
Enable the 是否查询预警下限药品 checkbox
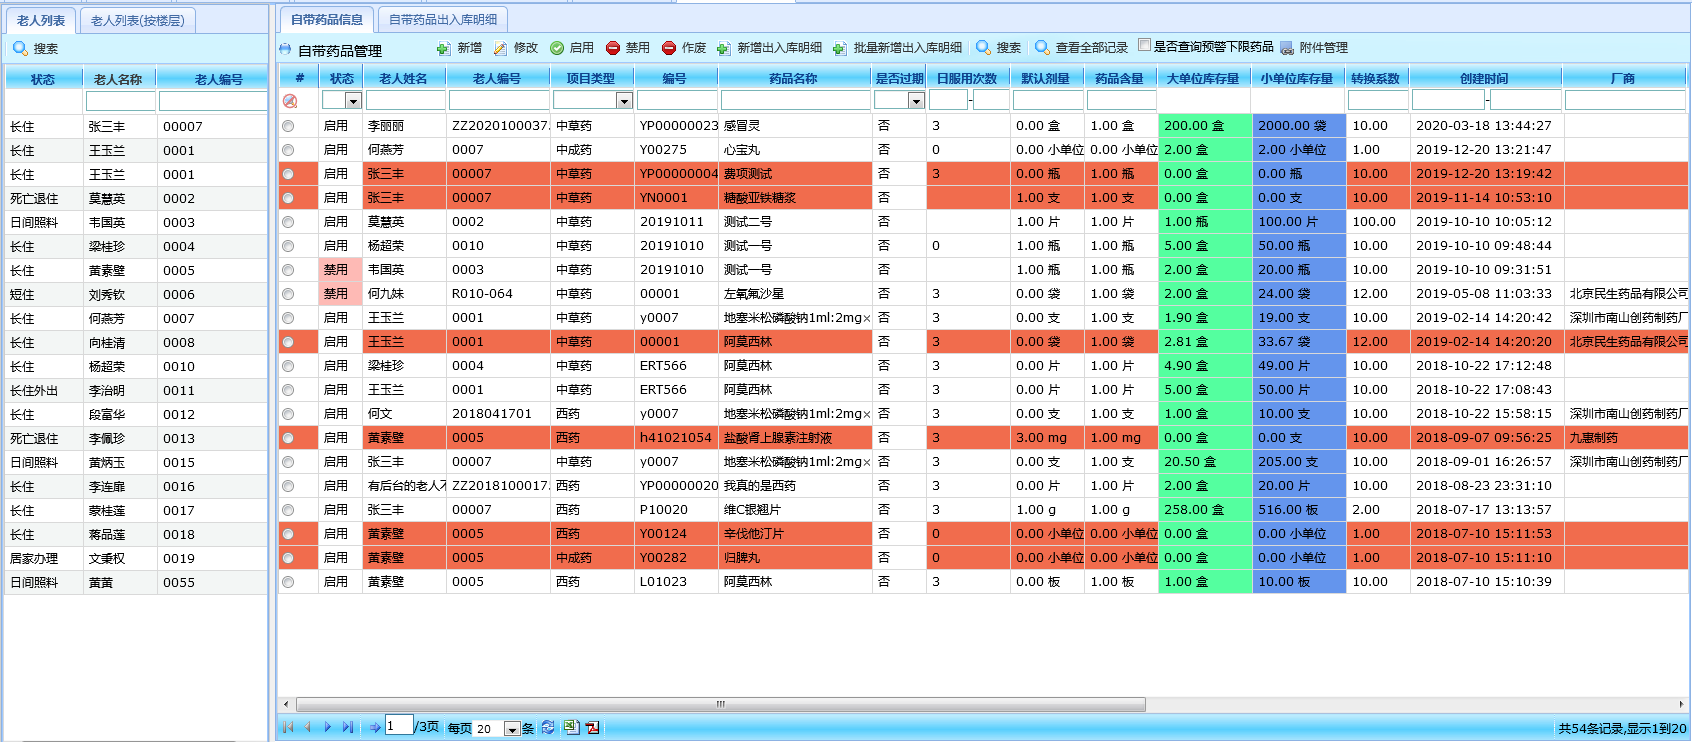(1144, 45)
